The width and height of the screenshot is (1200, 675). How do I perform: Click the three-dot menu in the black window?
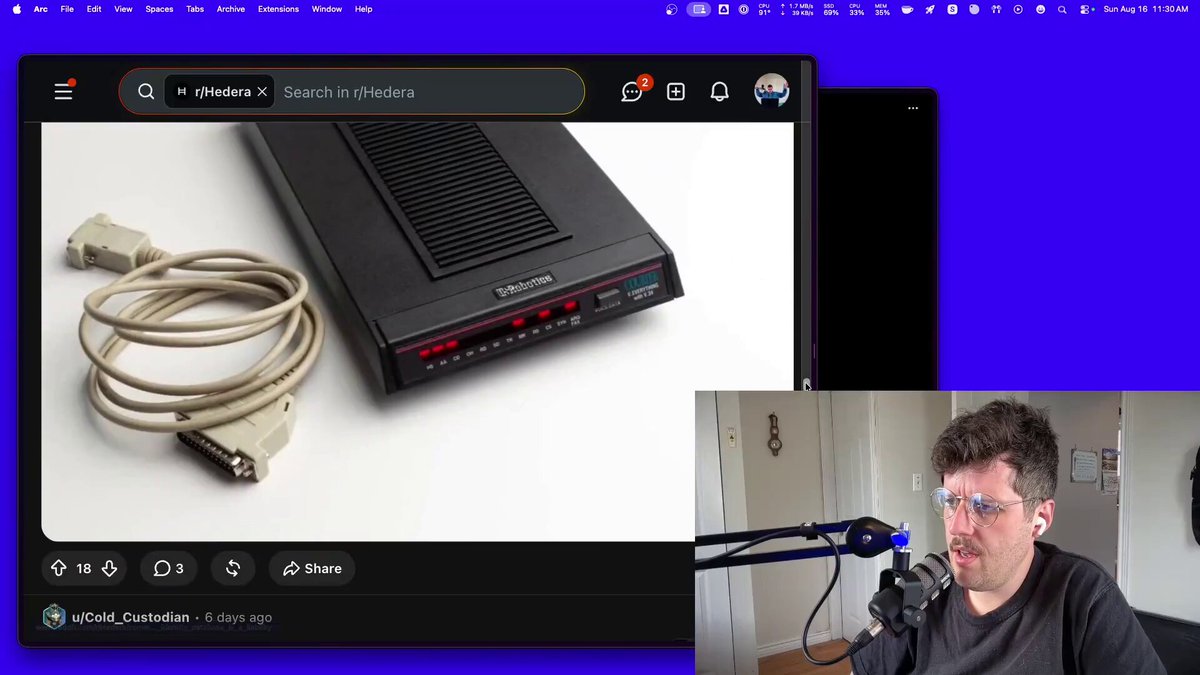913,108
